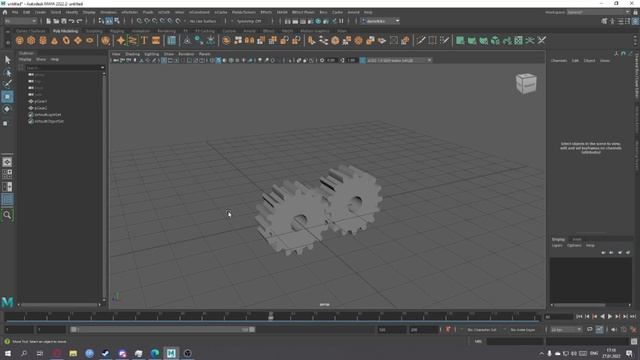Viewport: 640px width, 360px height.
Task: Open the viewport Shading menu
Action: click(x=132, y=54)
